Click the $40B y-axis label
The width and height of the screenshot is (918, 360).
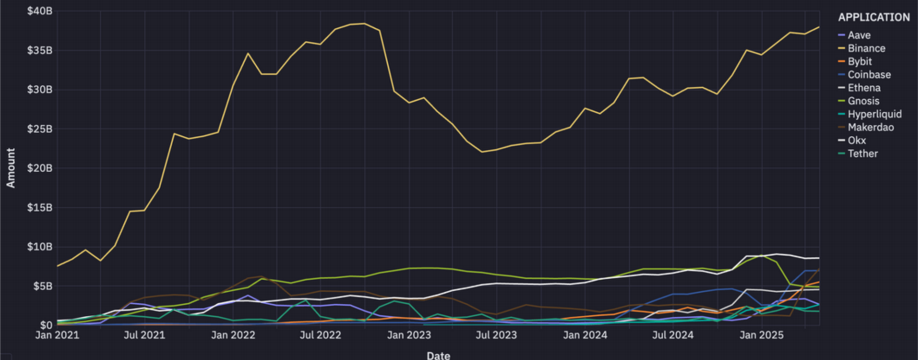(x=40, y=11)
